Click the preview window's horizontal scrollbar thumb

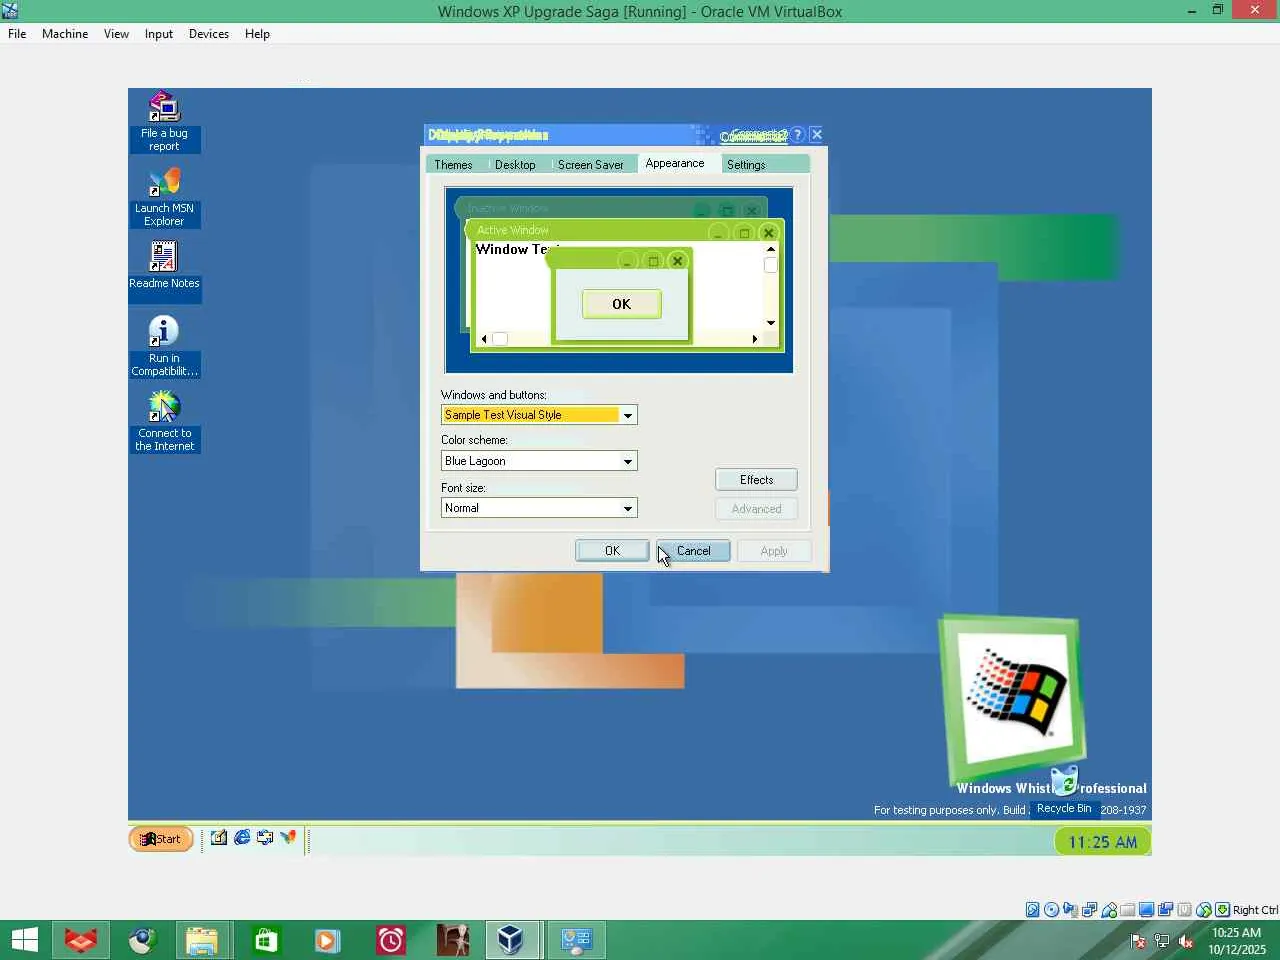[x=500, y=339]
